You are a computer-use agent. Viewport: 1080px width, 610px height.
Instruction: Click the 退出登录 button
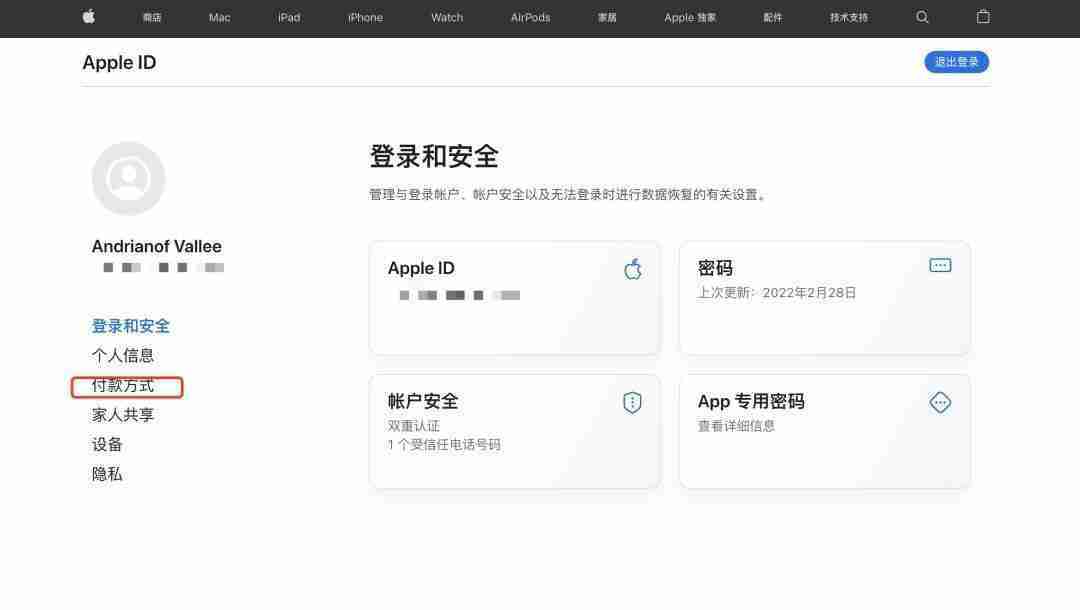click(955, 61)
